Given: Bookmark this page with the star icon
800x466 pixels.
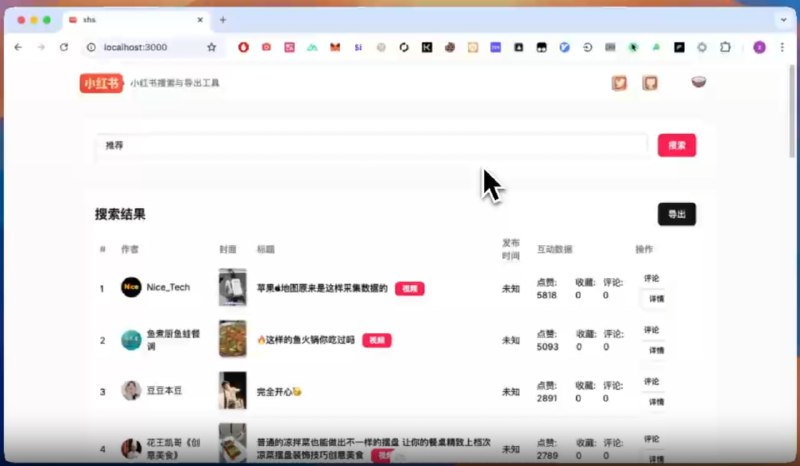Looking at the screenshot, I should coord(211,47).
